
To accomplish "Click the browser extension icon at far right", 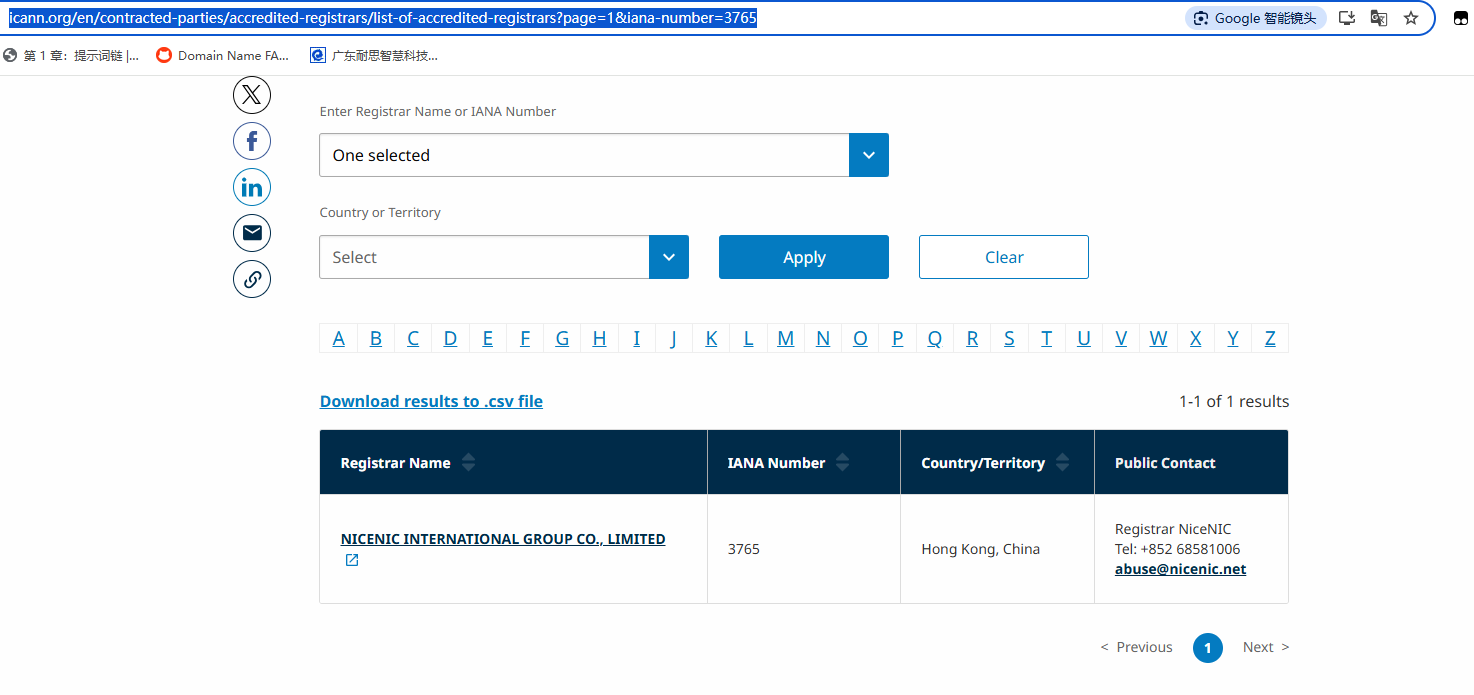I will click(1461, 18).
